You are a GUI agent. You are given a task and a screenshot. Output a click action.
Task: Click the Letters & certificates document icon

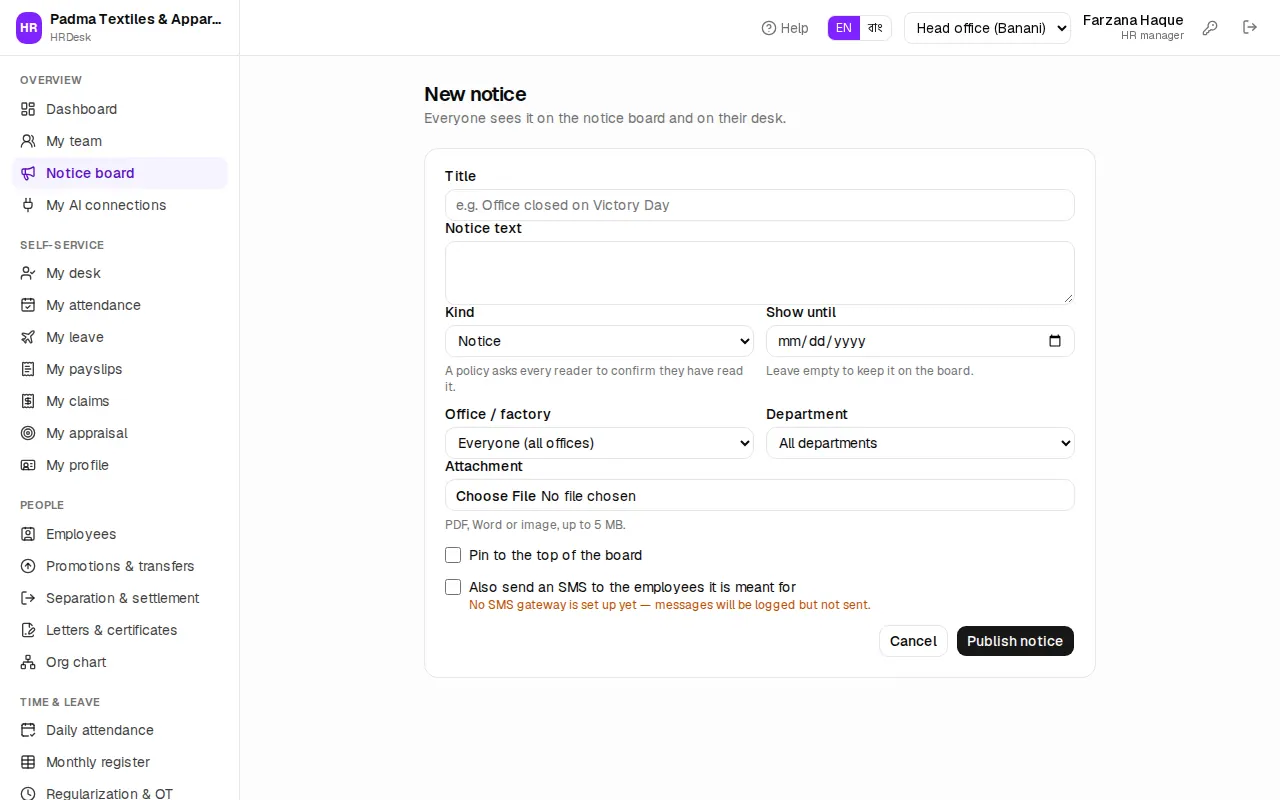tap(28, 630)
